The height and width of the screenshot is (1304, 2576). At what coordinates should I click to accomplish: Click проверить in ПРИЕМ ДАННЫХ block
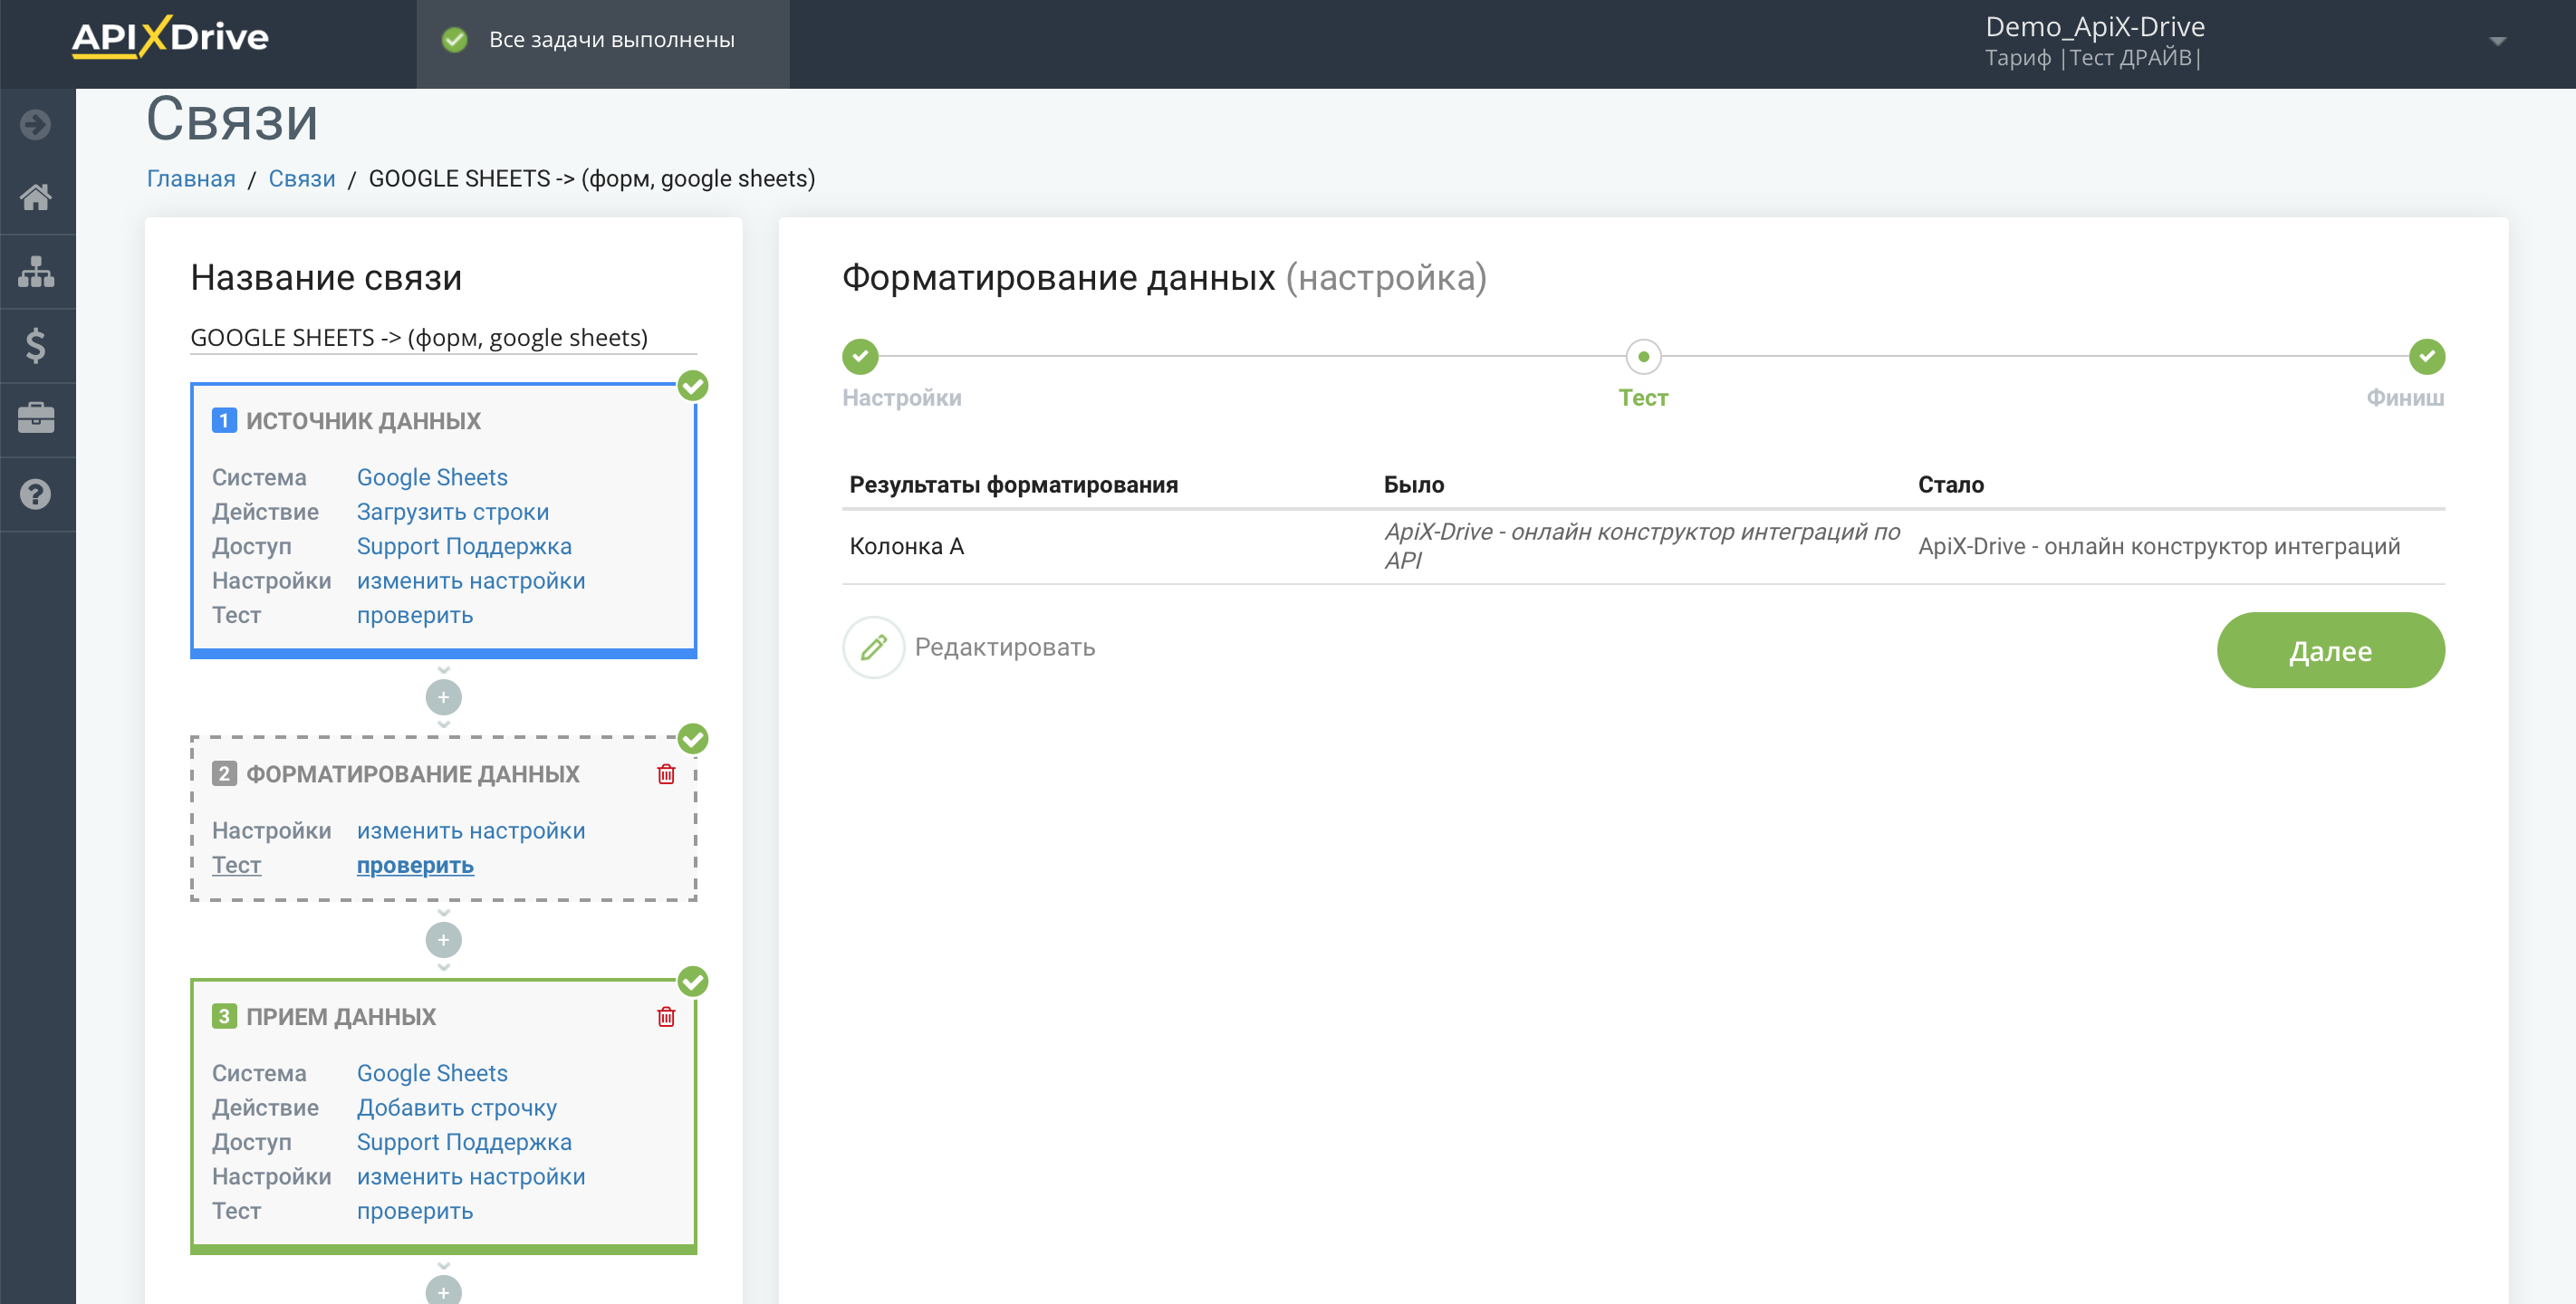pos(414,1211)
